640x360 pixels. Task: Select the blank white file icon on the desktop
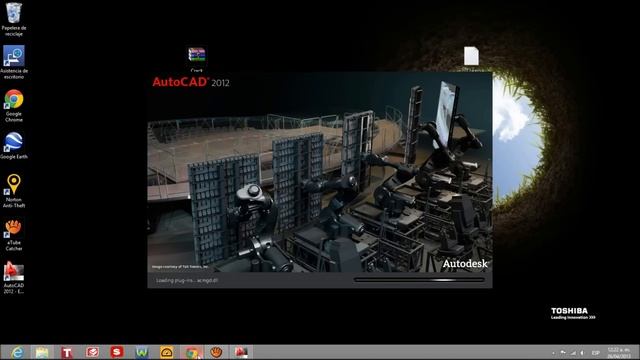coord(471,57)
